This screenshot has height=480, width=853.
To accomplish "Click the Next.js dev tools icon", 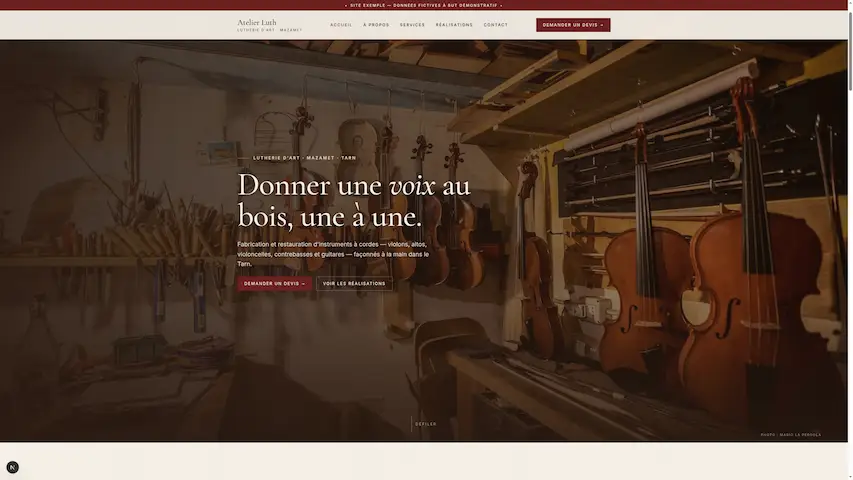I will coord(13,467).
